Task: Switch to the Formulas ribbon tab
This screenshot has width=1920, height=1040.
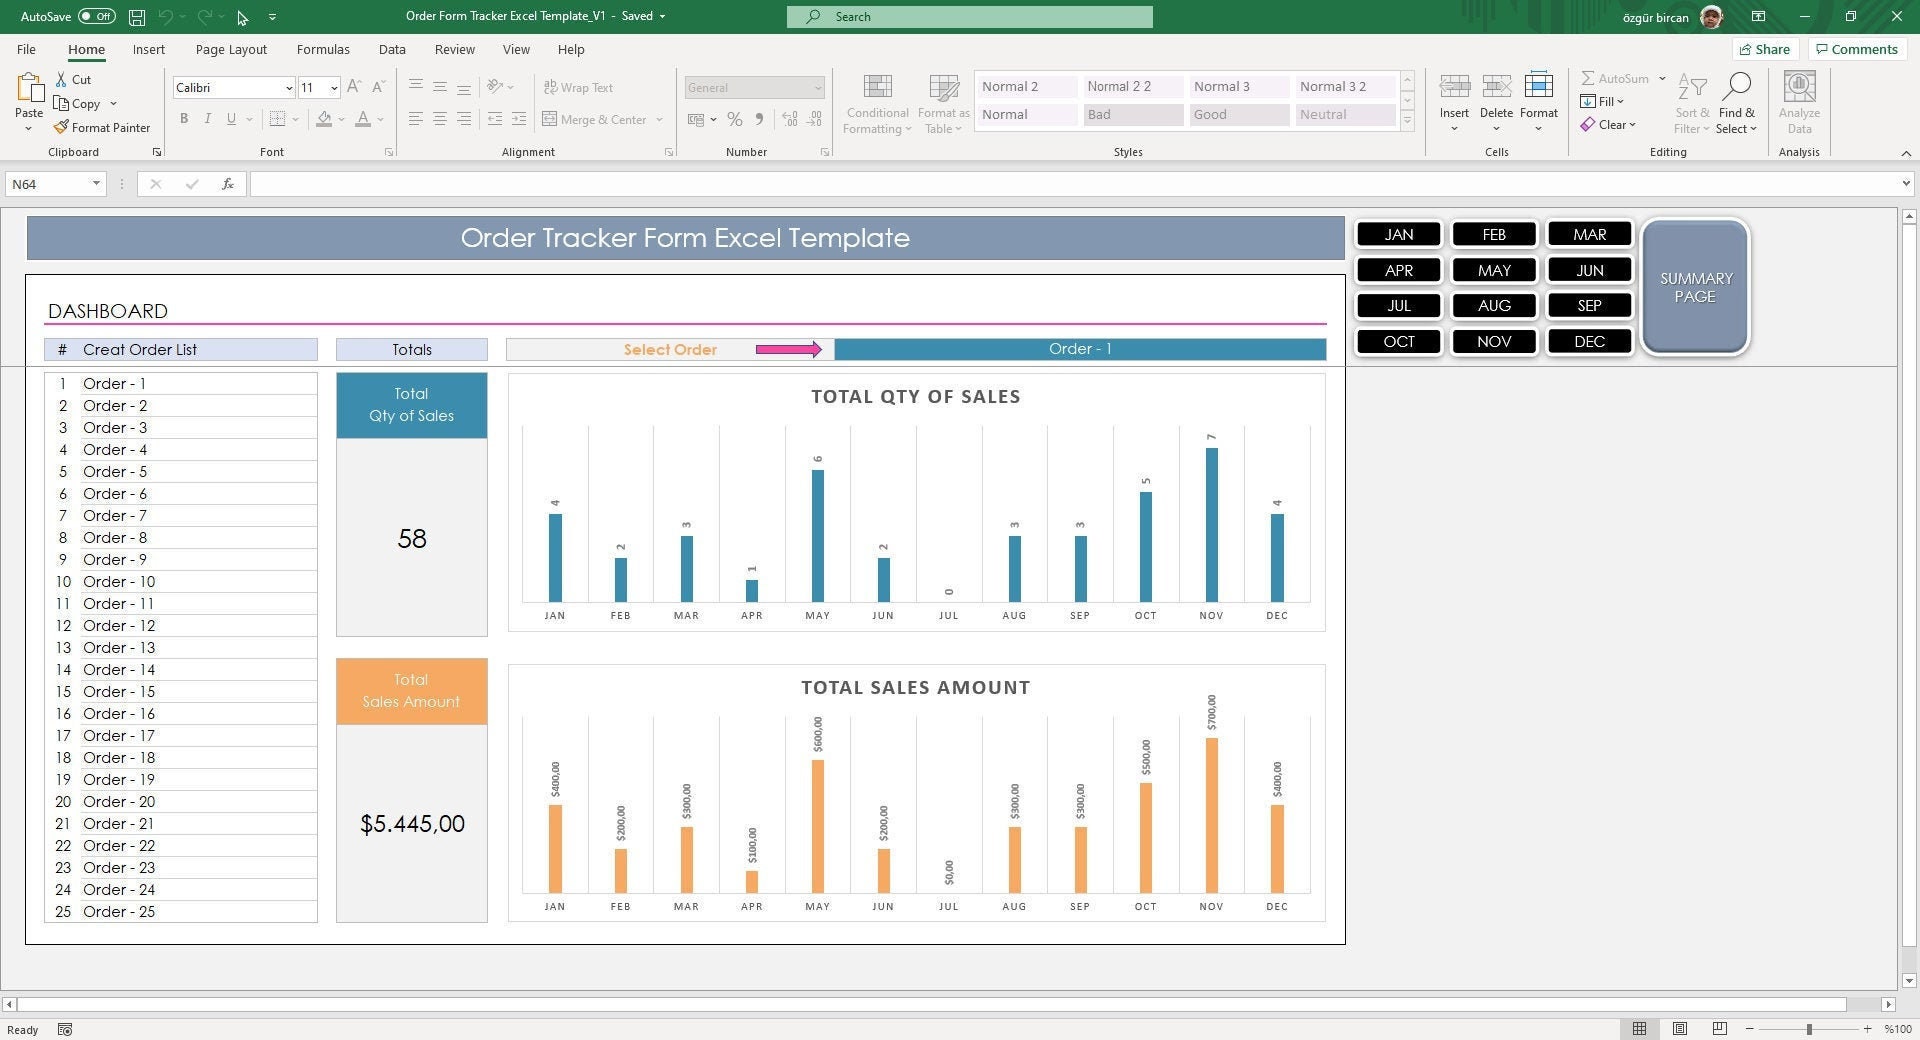Action: (322, 49)
